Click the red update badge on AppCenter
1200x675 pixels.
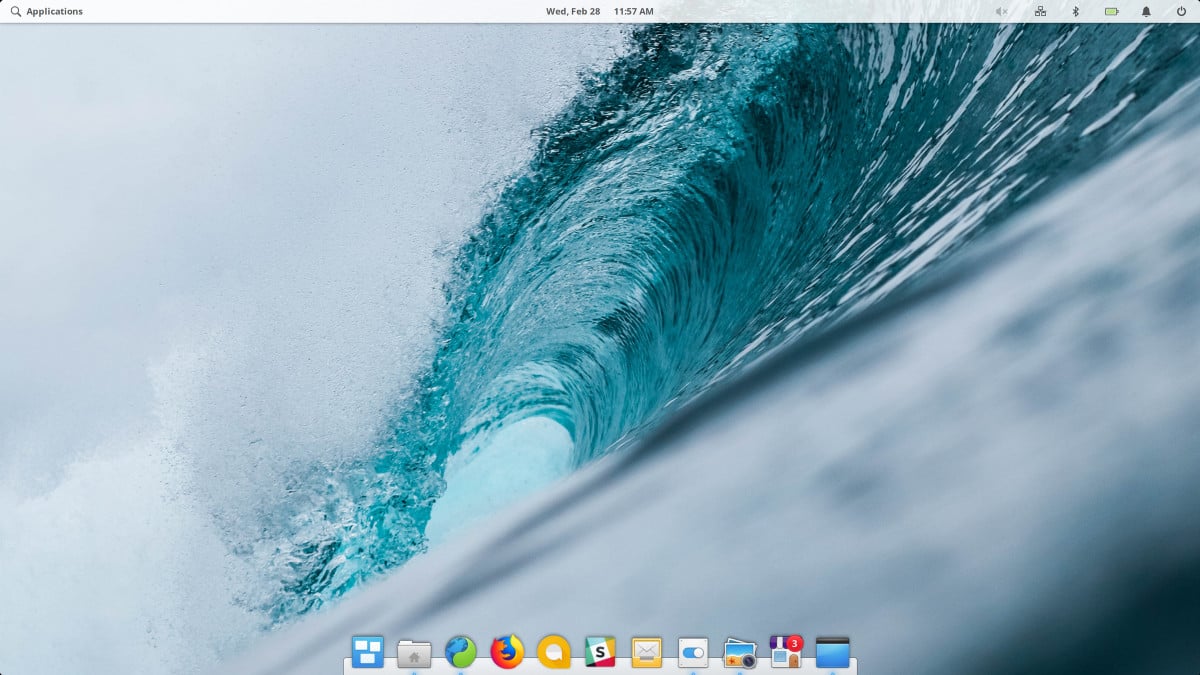click(x=793, y=643)
